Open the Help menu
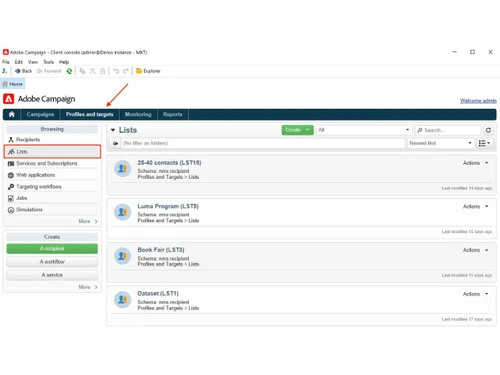Screen dimensions: 500x375 [x=64, y=62]
